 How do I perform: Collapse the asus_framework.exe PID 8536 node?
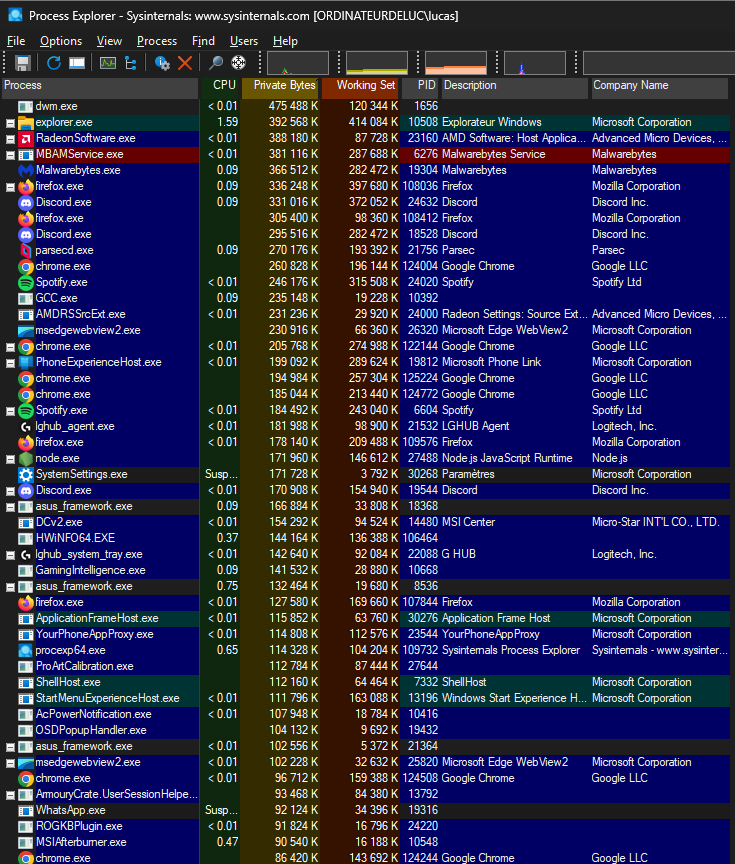click(x=10, y=587)
